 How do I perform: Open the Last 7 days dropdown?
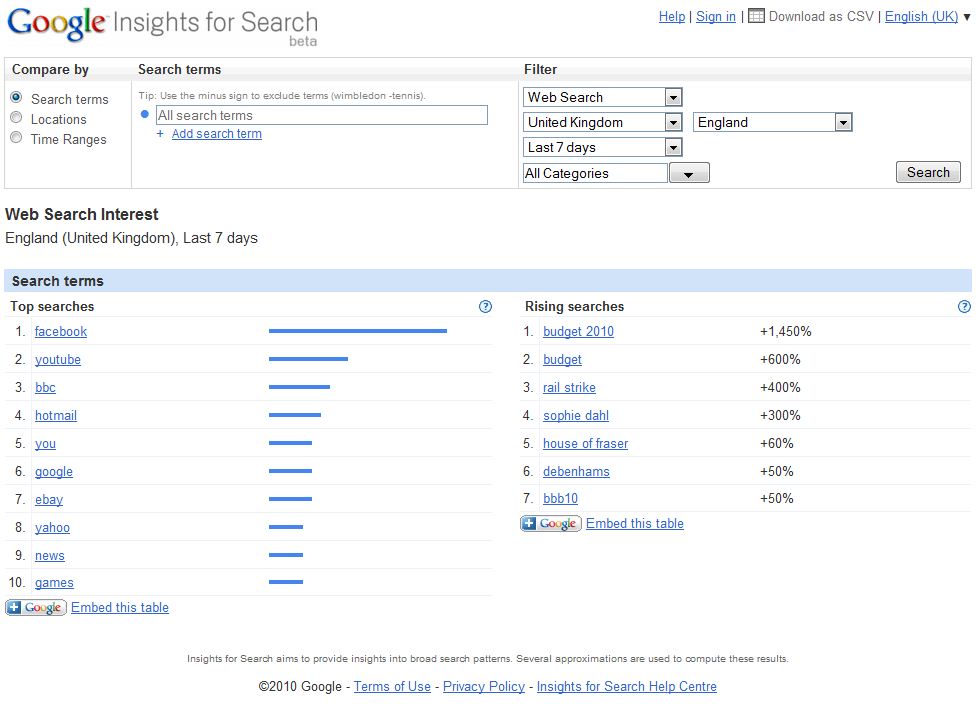point(602,147)
